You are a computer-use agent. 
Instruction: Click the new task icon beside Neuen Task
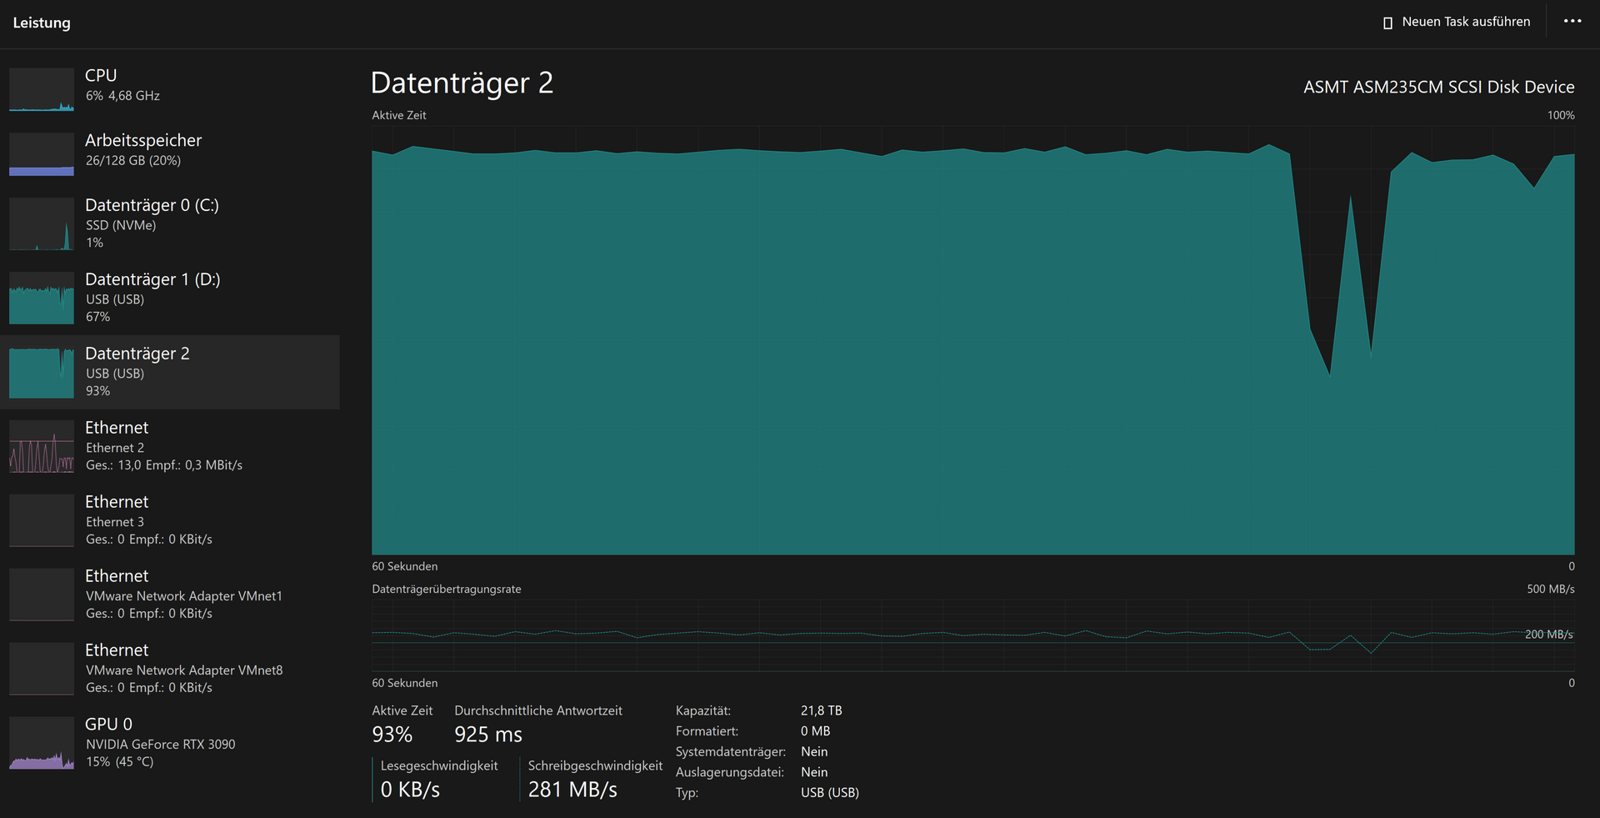1387,22
